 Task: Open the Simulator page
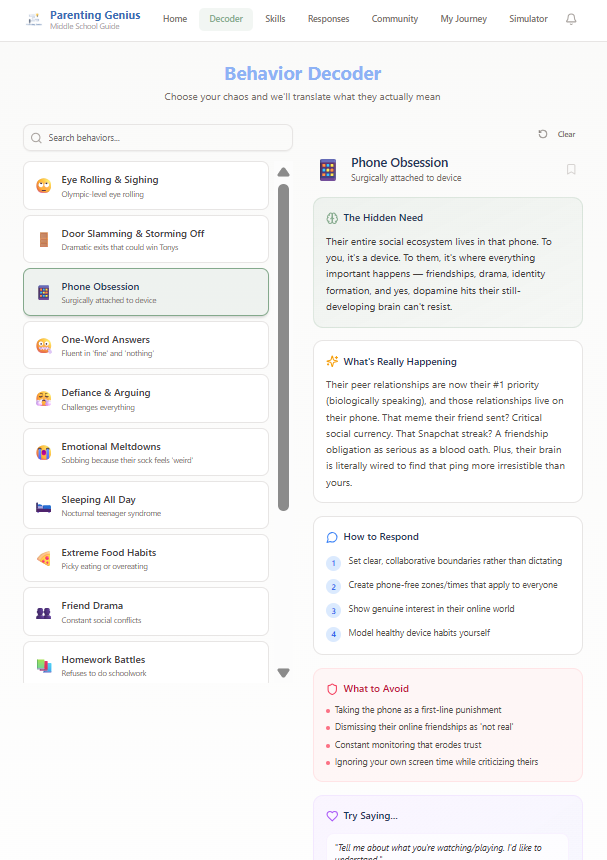coord(528,19)
